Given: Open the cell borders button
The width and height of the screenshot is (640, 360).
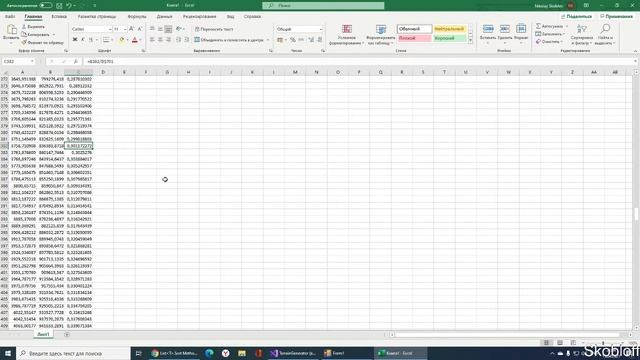Looking at the screenshot, I should 106,40.
